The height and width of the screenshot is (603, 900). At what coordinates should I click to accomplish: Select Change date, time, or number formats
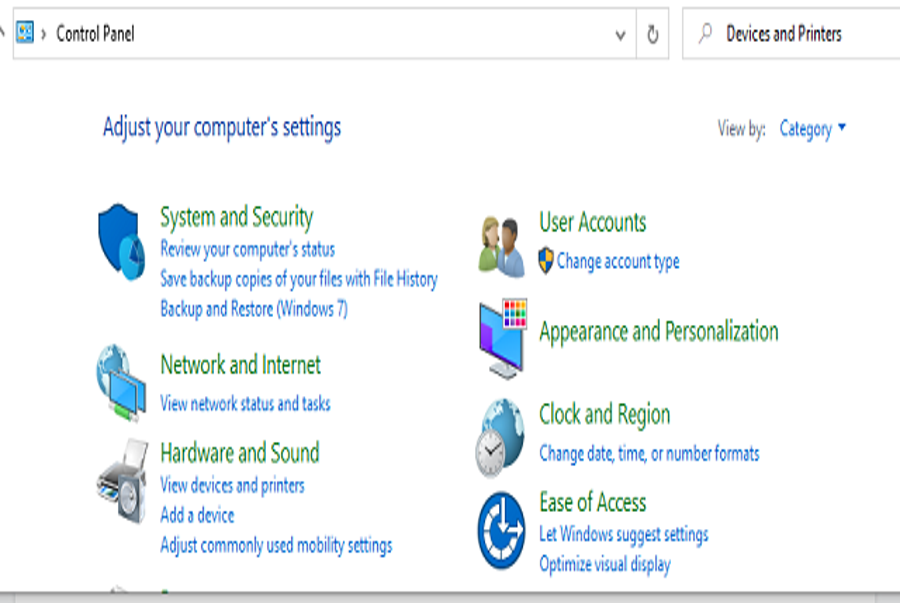649,454
